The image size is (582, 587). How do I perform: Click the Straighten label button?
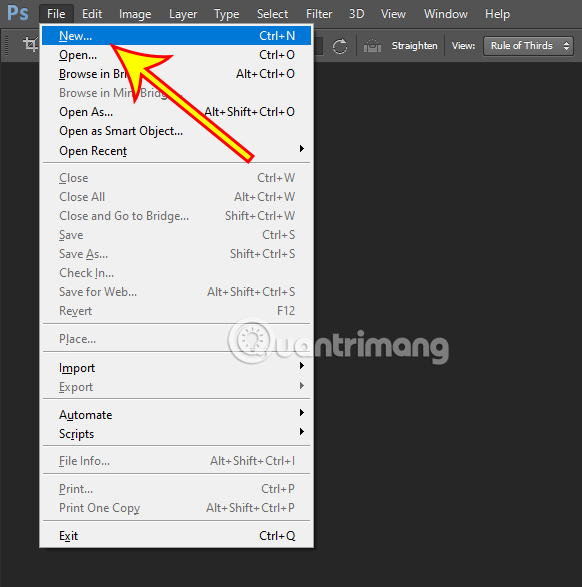tap(414, 46)
